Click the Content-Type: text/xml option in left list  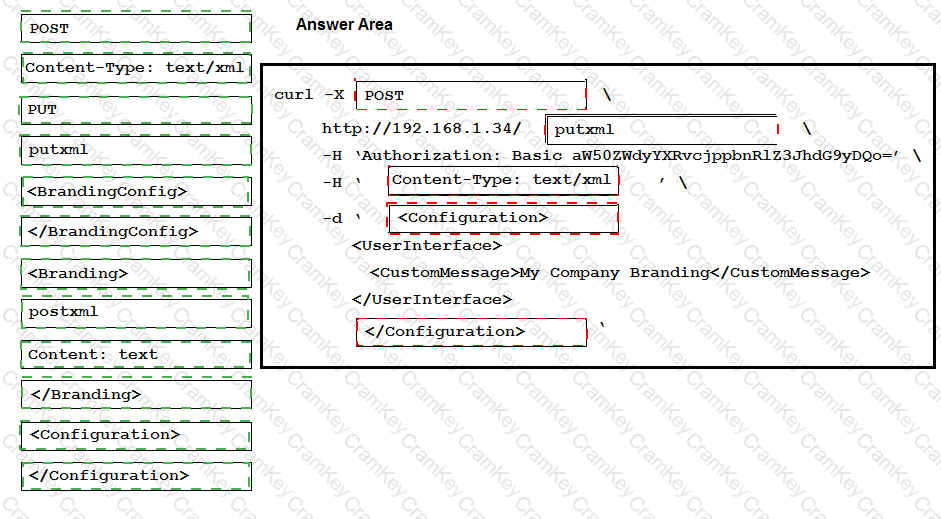[136, 68]
